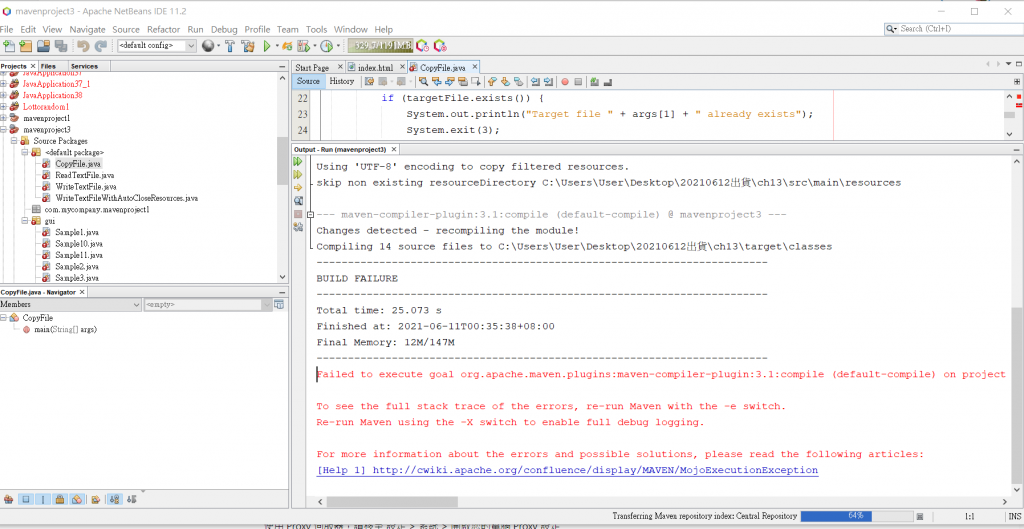Toggle Show Static Members in Navigator
1024x529 pixels.
pos(43,499)
